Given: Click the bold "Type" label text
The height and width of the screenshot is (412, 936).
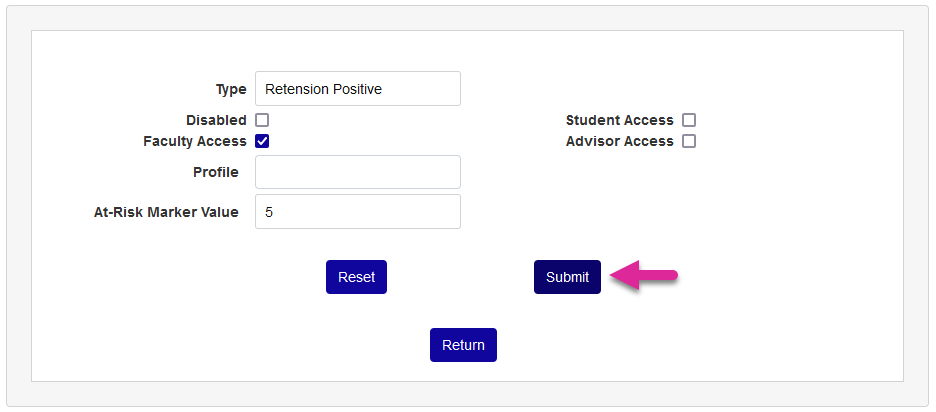Looking at the screenshot, I should pyautogui.click(x=231, y=89).
